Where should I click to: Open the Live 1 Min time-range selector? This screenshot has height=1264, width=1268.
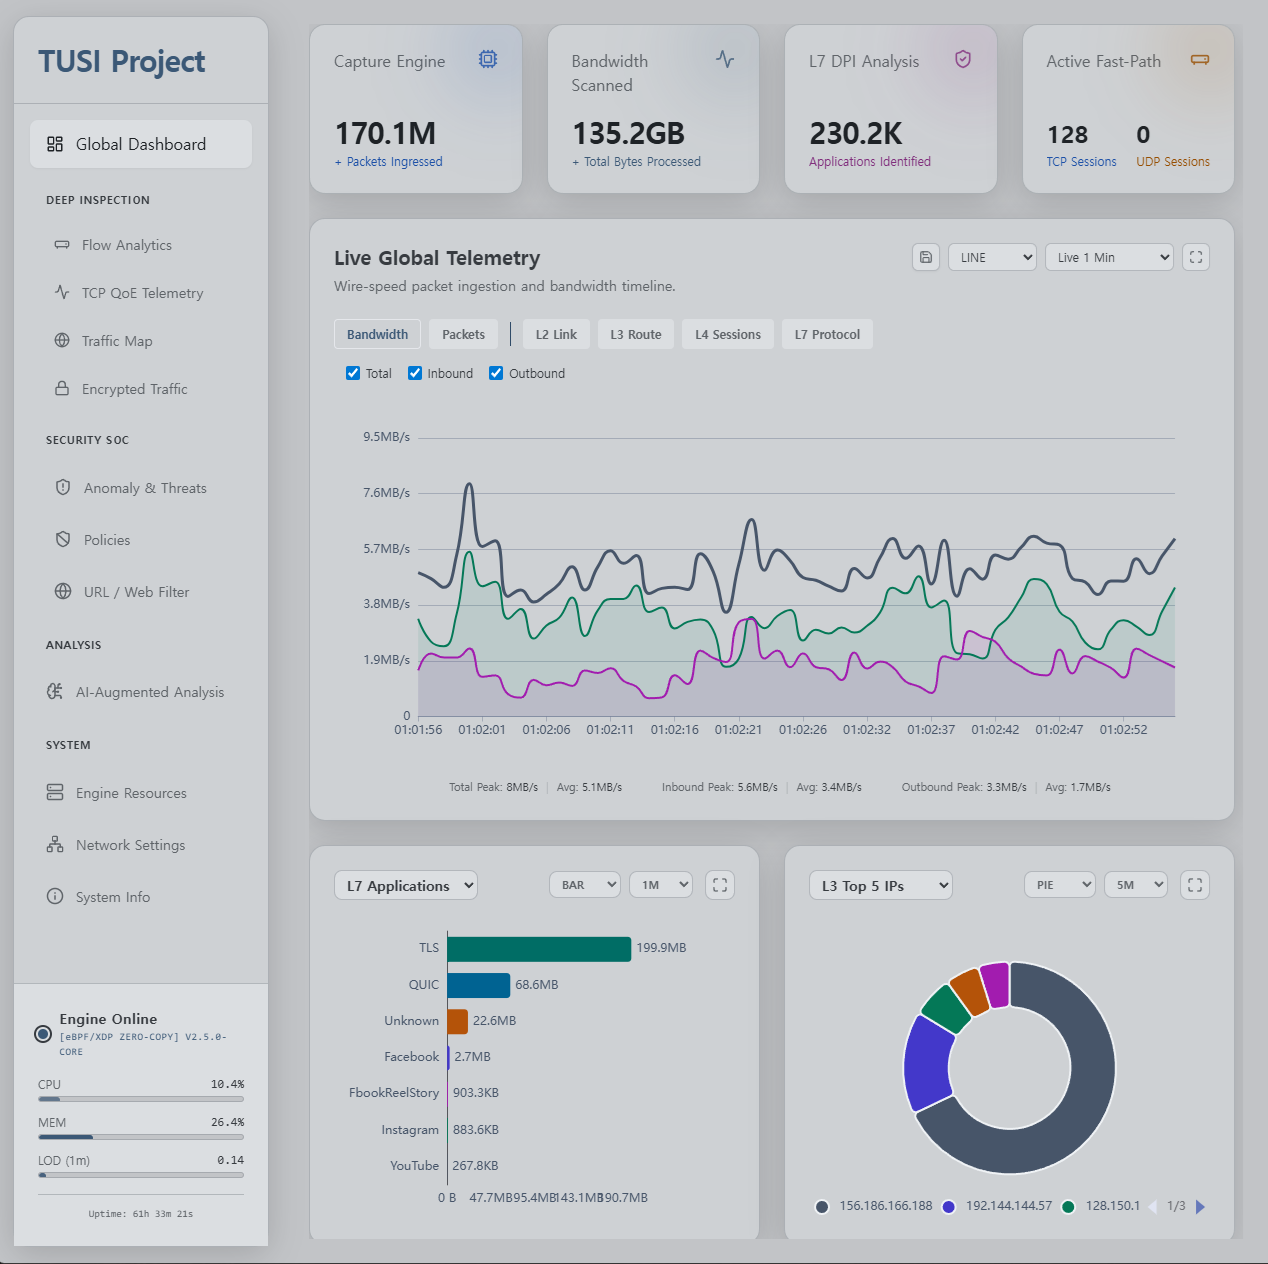point(1108,257)
